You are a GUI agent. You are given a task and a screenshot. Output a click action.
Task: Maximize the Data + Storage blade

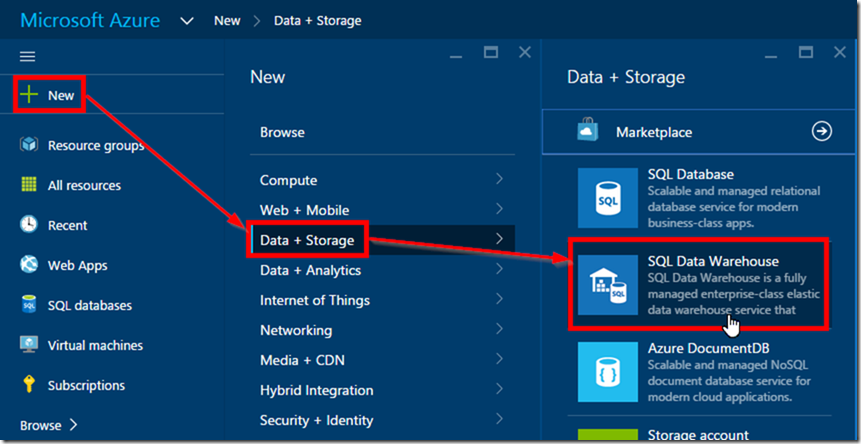click(806, 52)
